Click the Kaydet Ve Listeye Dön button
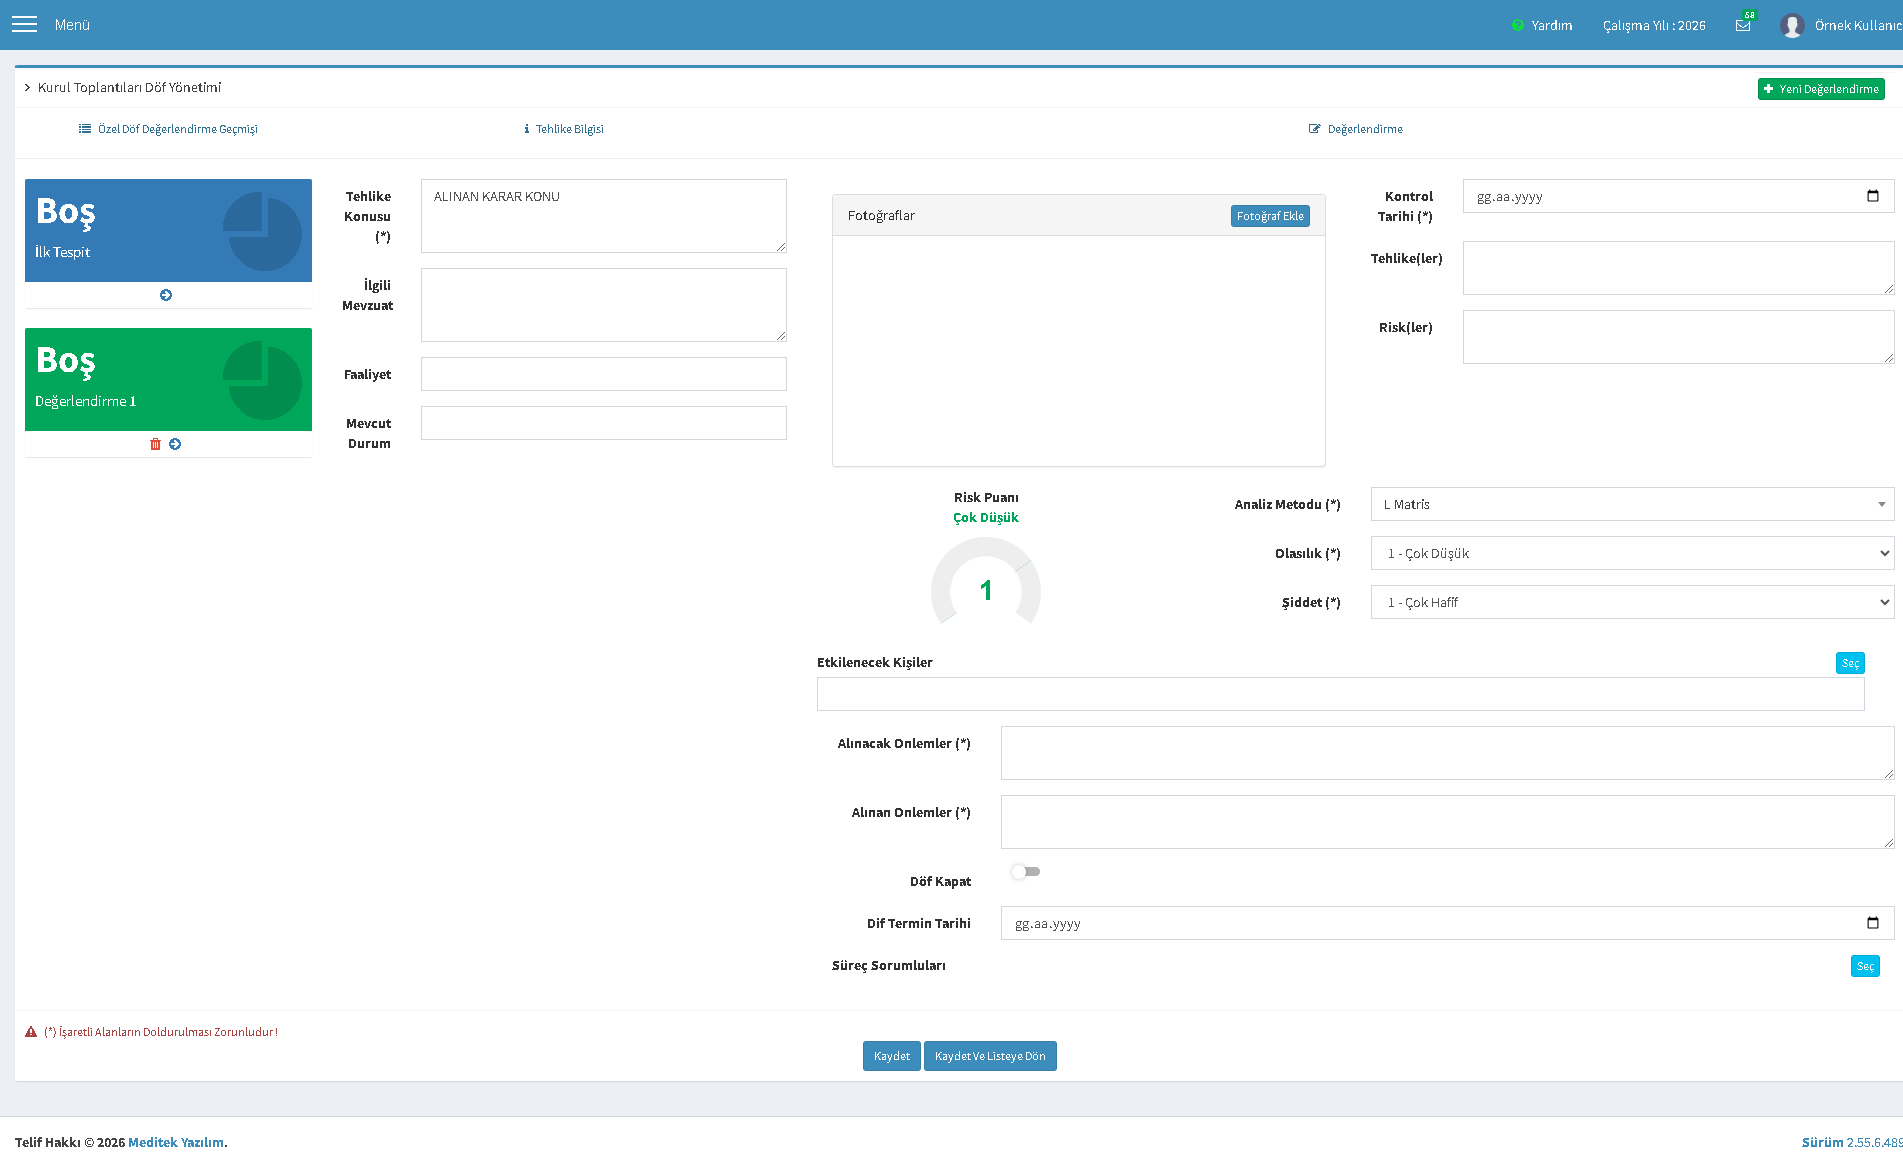Image resolution: width=1903 pixels, height=1167 pixels. point(990,1056)
